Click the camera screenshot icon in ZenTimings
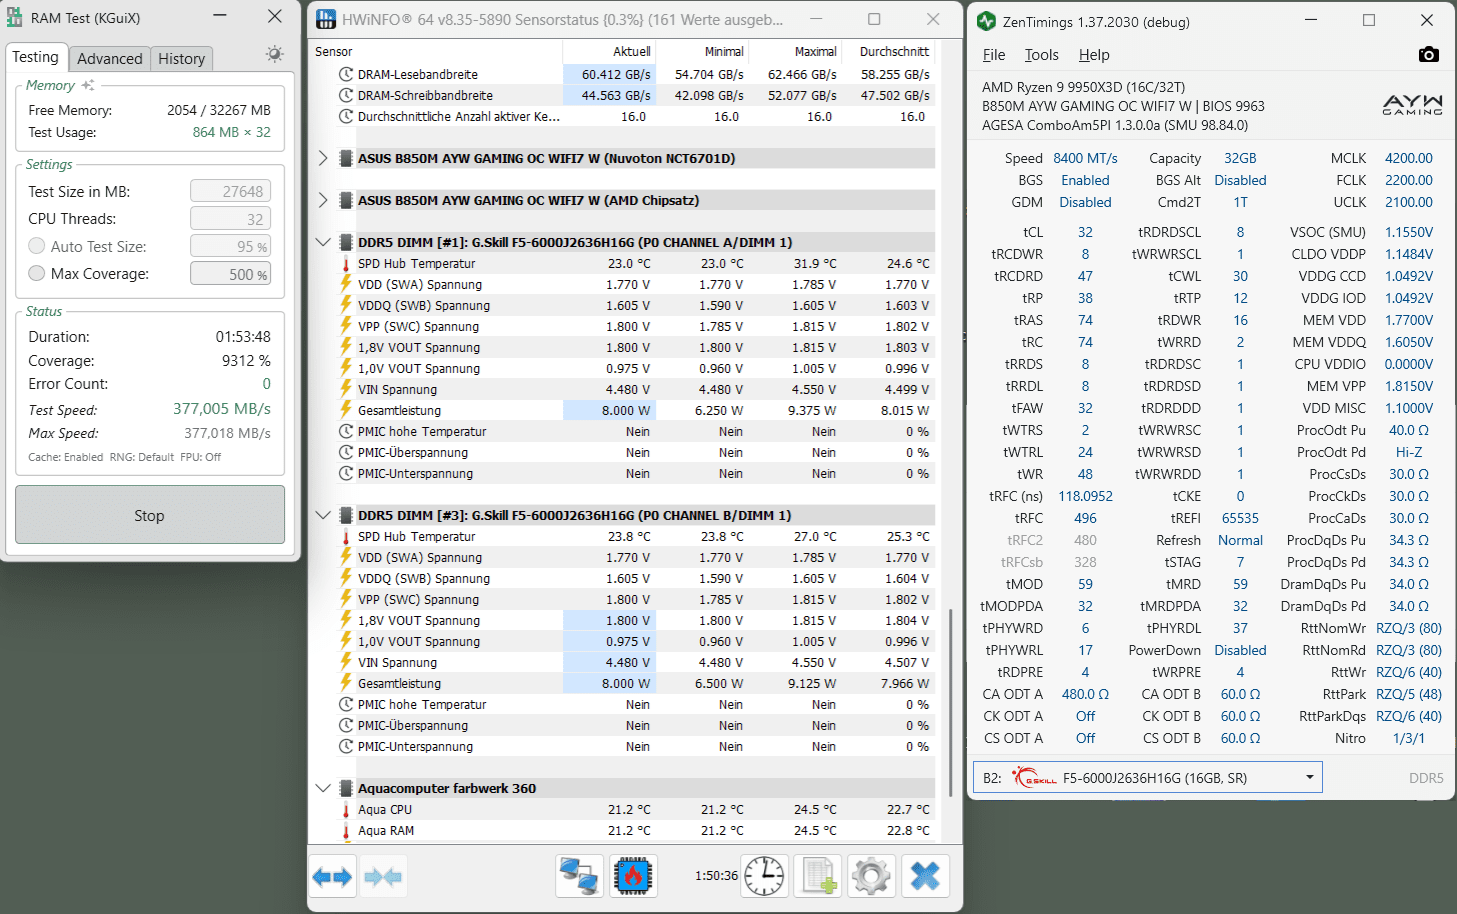Viewport: 1457px width, 914px height. coord(1429,54)
